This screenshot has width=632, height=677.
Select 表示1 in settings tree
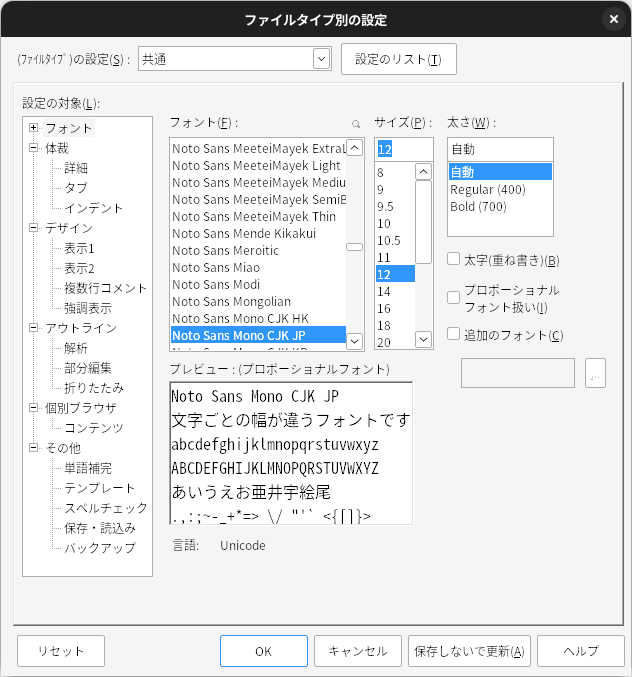(79, 248)
